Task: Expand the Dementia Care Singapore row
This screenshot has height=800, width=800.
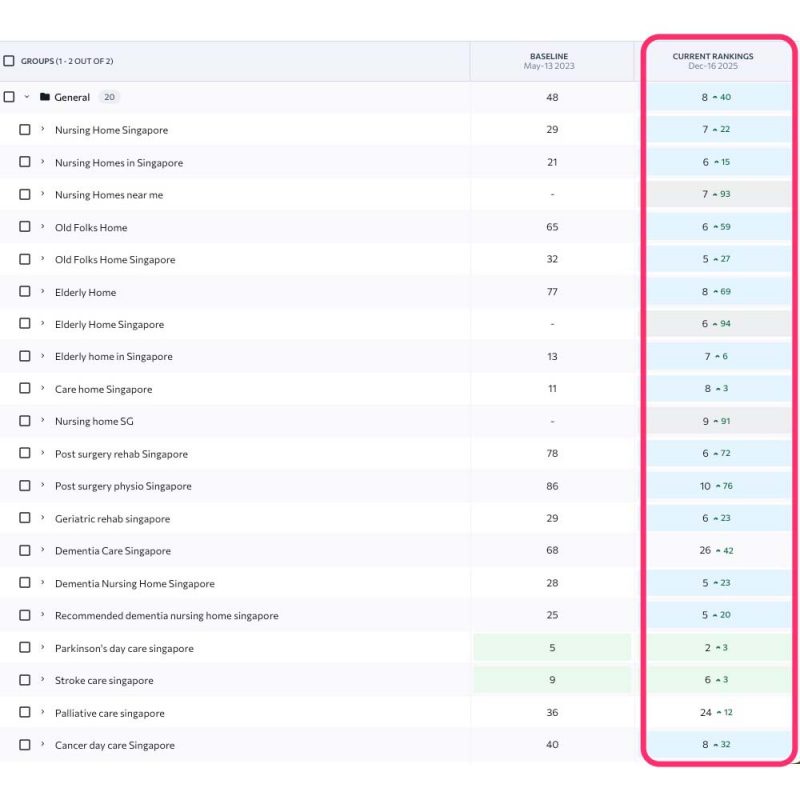Action: (43, 551)
